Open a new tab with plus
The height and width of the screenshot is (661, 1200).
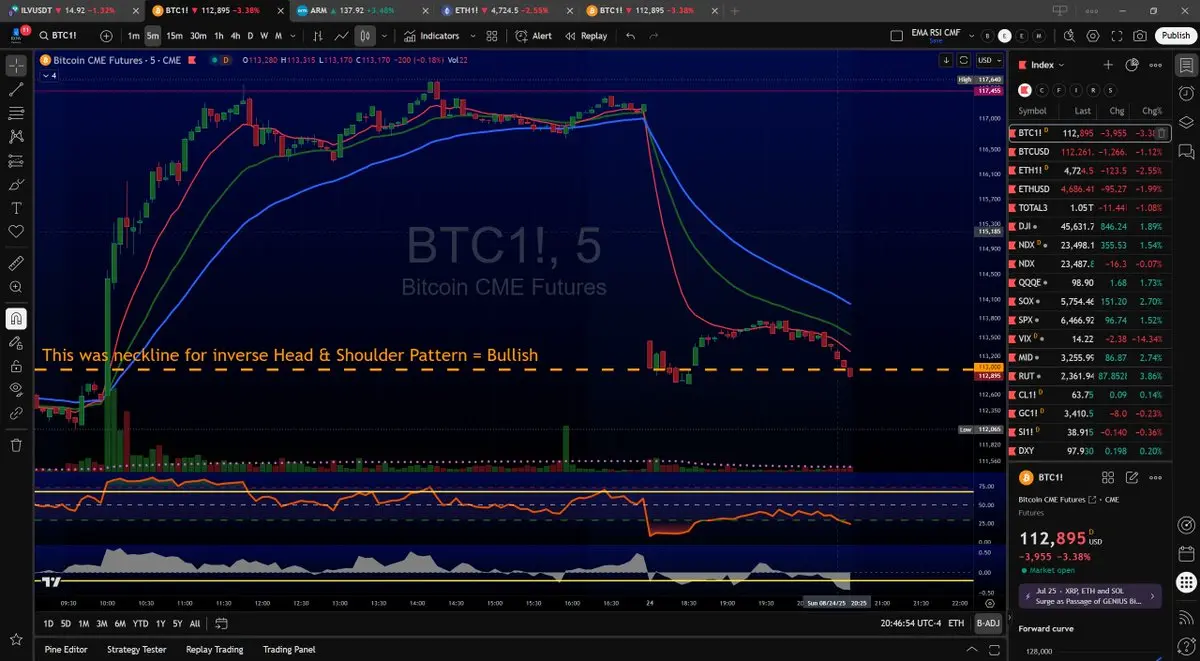[x=735, y=10]
